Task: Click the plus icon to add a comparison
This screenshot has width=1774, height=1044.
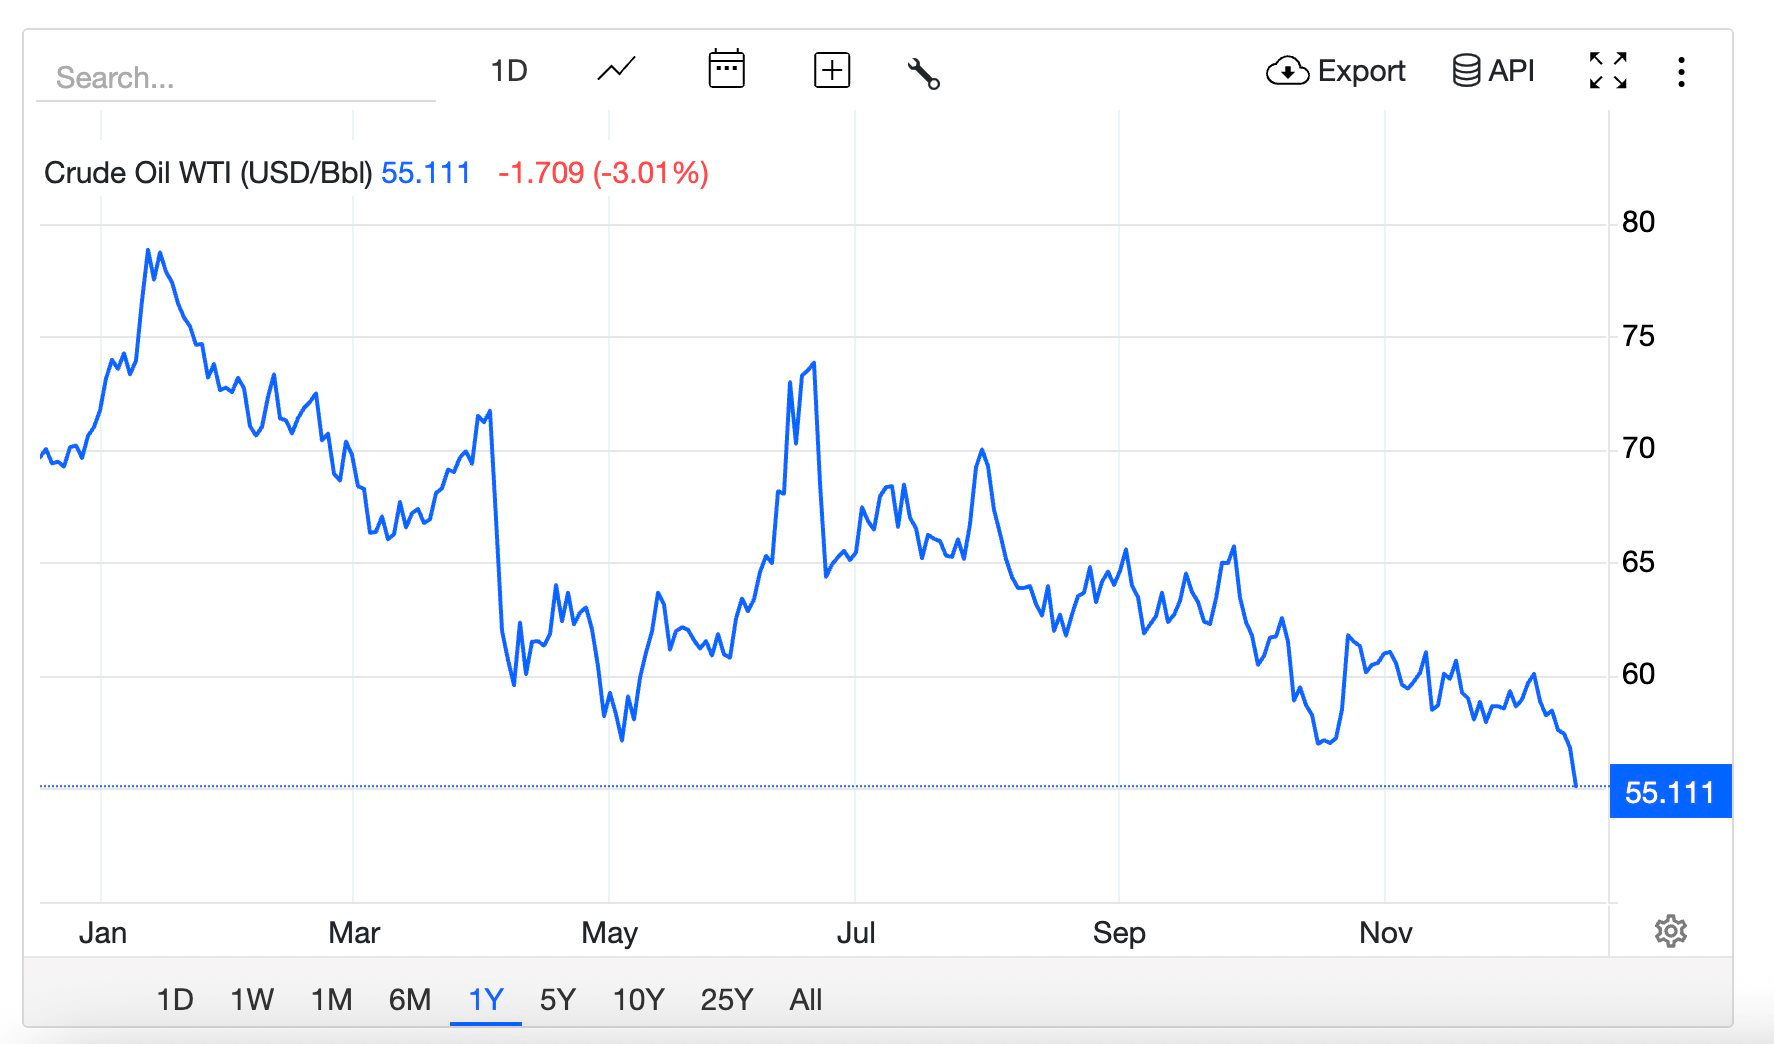Action: pos(831,69)
